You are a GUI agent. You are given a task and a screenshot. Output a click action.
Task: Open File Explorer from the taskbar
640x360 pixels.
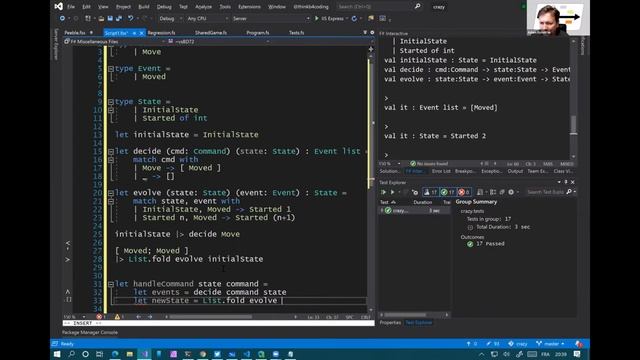click(130, 354)
